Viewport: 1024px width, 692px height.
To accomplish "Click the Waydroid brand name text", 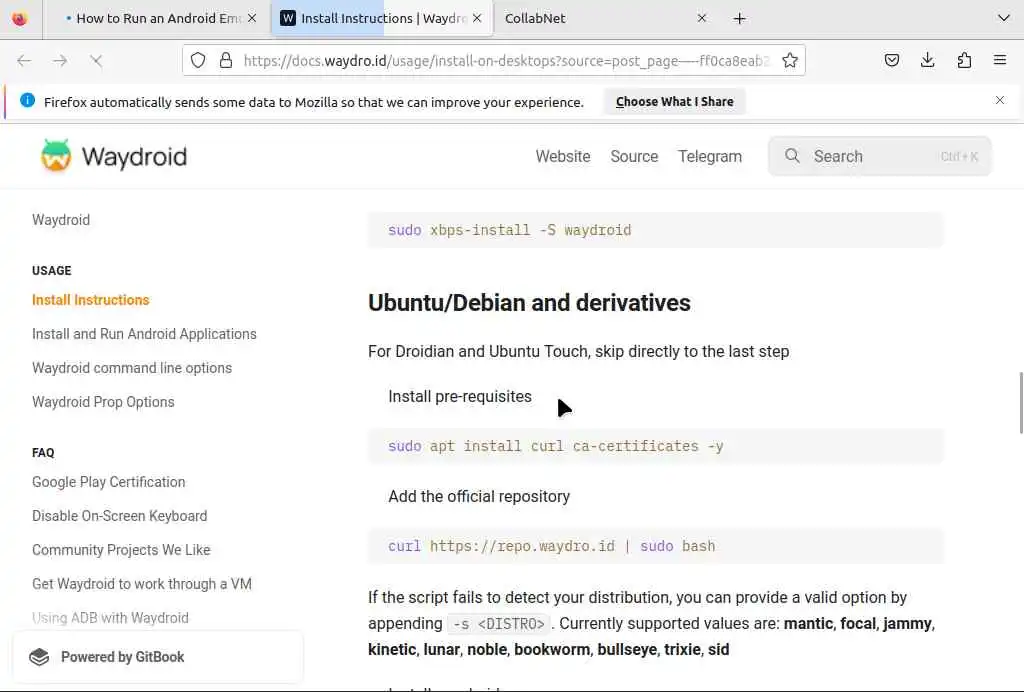I will click(134, 157).
